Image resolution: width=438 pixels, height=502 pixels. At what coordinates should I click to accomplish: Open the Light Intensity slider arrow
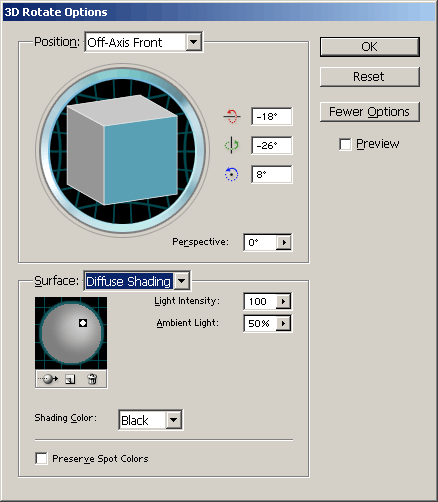click(283, 302)
